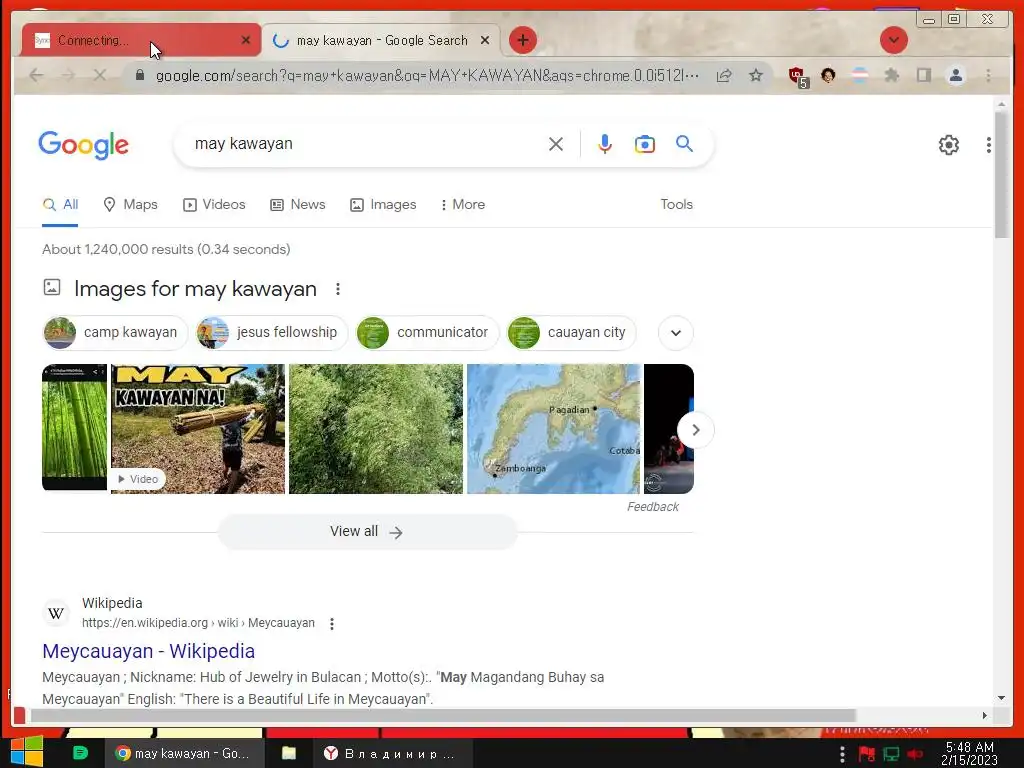
Task: Open search by image camera icon
Action: pos(645,144)
